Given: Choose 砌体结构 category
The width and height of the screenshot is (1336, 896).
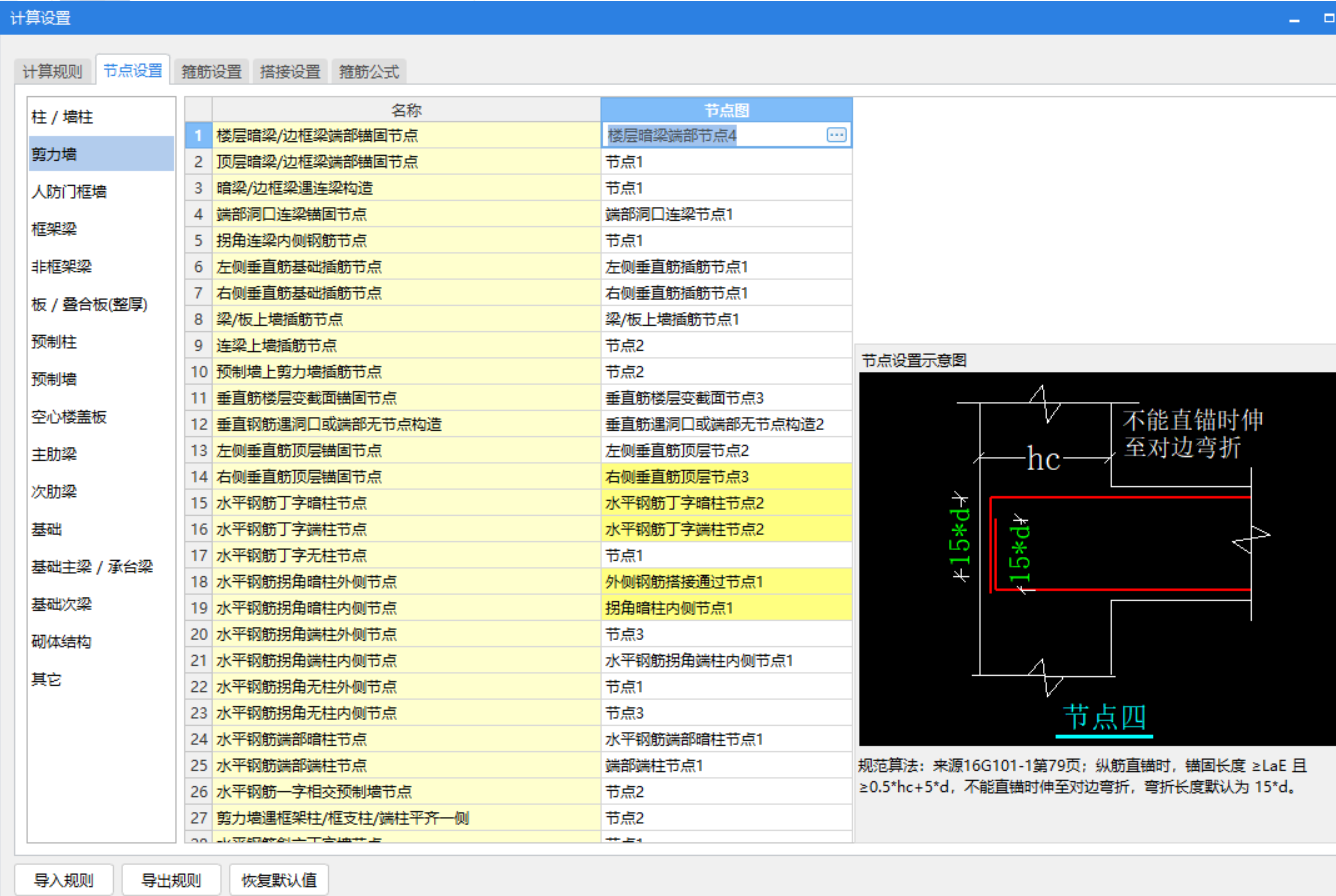Looking at the screenshot, I should [x=101, y=642].
